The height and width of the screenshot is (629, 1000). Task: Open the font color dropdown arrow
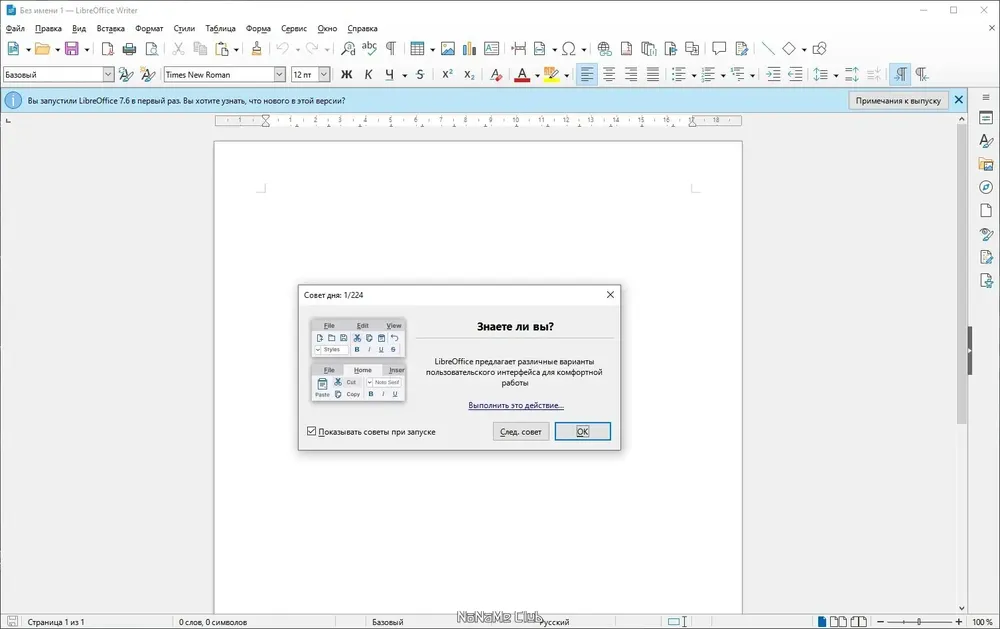pos(537,75)
